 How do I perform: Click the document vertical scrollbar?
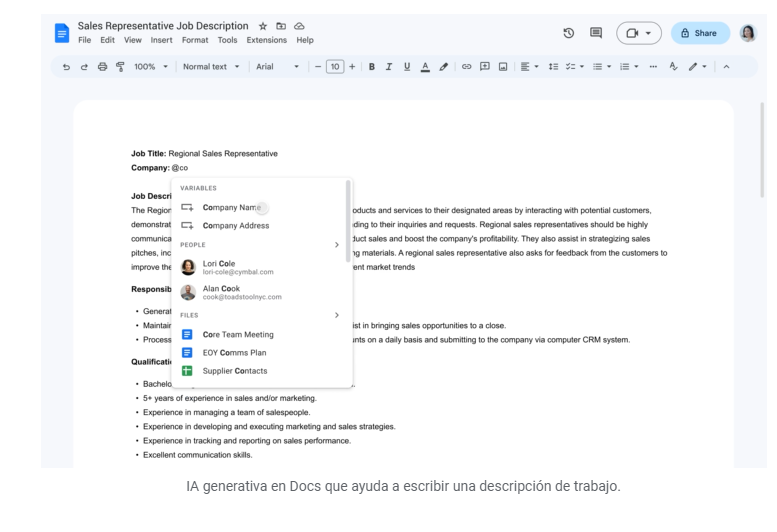click(762, 150)
